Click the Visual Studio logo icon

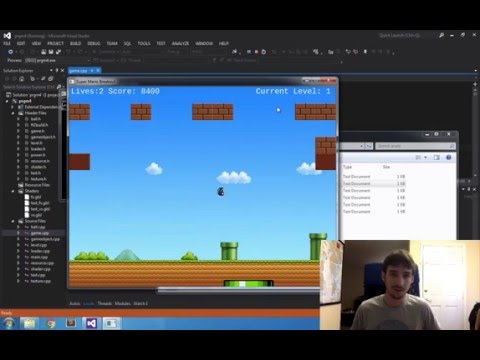point(7,36)
